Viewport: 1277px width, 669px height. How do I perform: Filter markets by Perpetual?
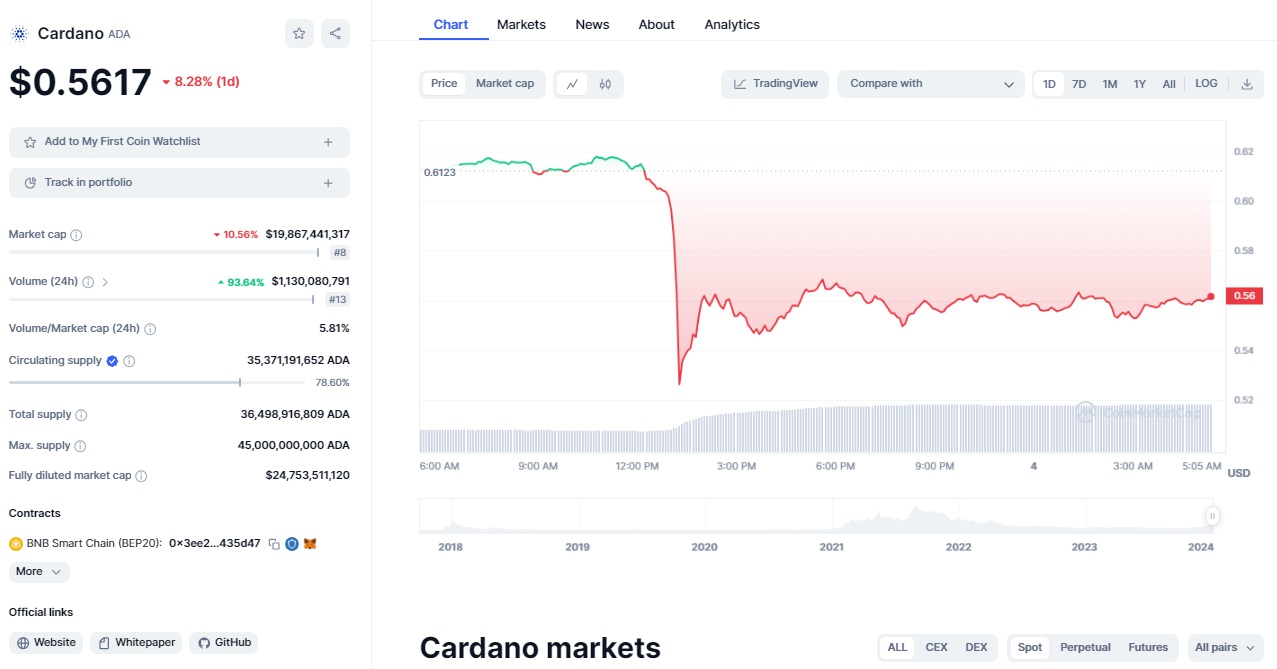[x=1085, y=648]
